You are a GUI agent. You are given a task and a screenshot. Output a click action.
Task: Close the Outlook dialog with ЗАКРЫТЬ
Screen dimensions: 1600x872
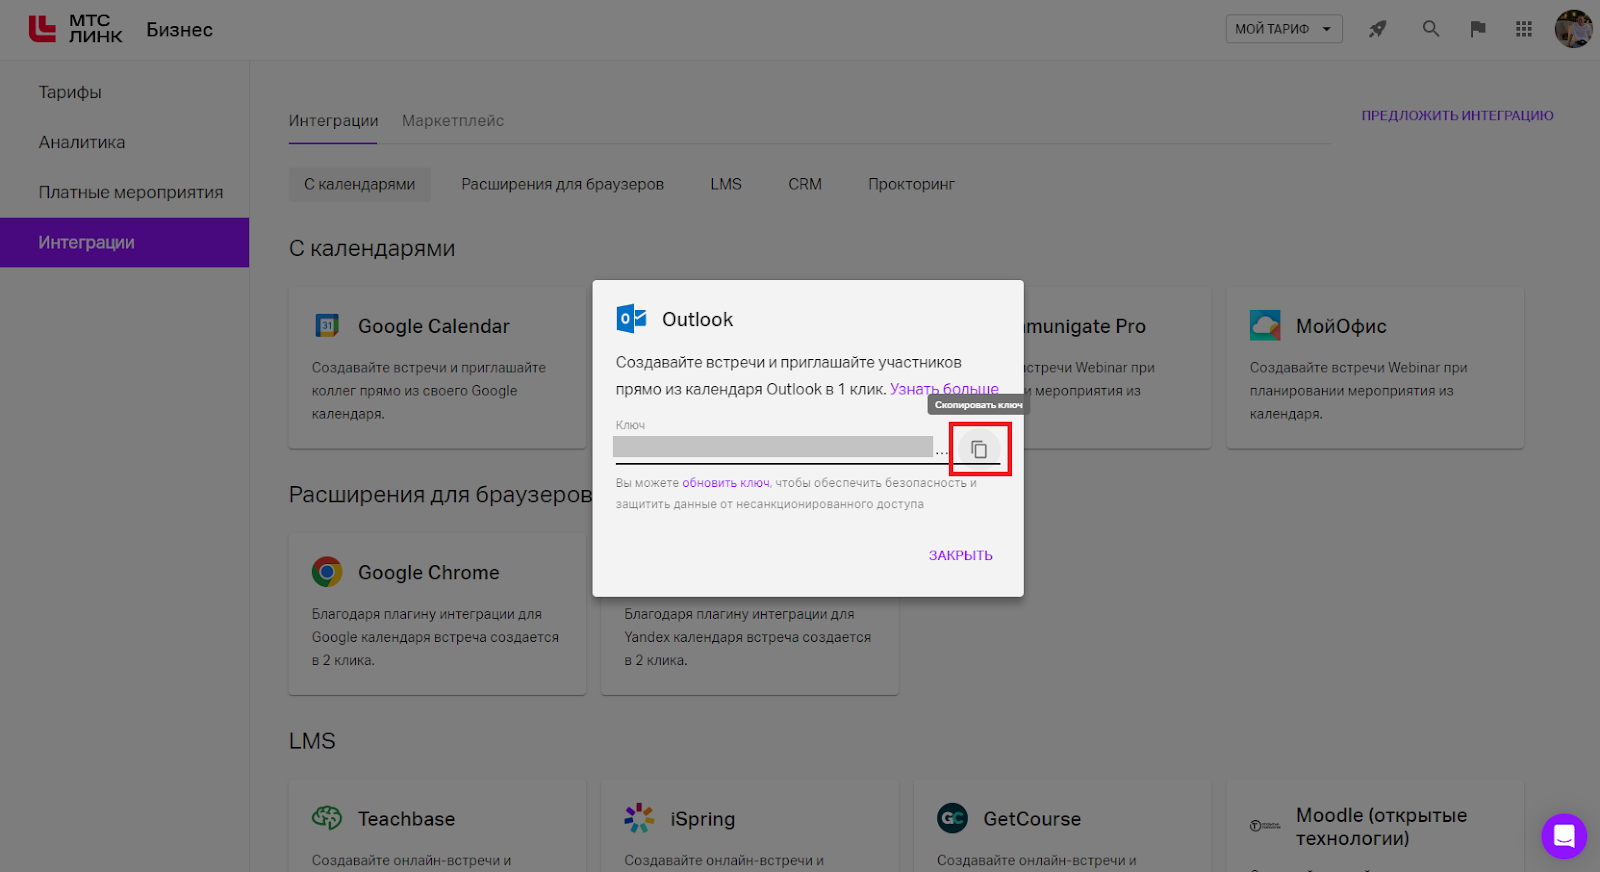coord(960,555)
